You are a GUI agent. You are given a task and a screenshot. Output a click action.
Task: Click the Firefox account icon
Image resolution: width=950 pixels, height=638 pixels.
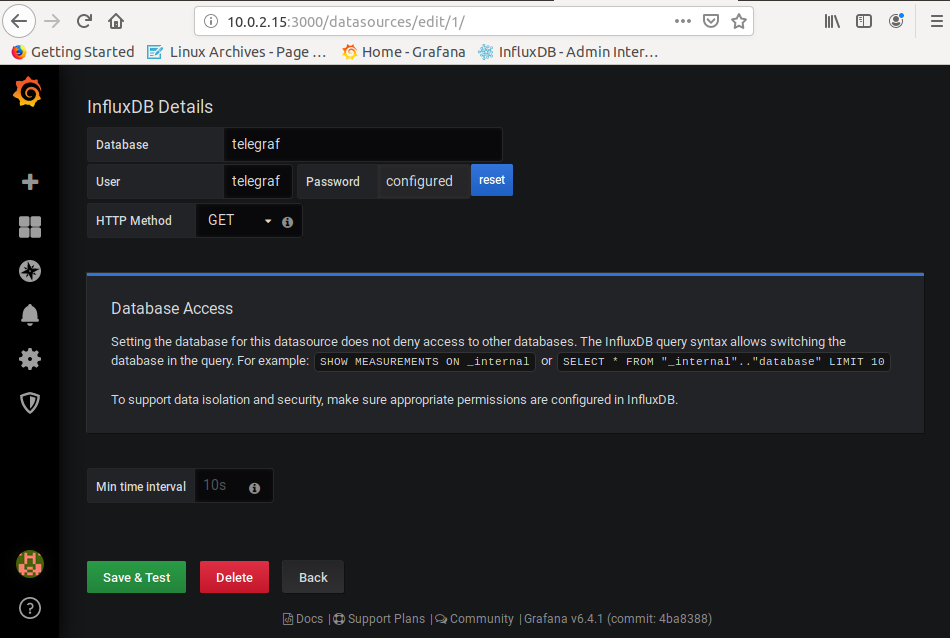click(896, 21)
